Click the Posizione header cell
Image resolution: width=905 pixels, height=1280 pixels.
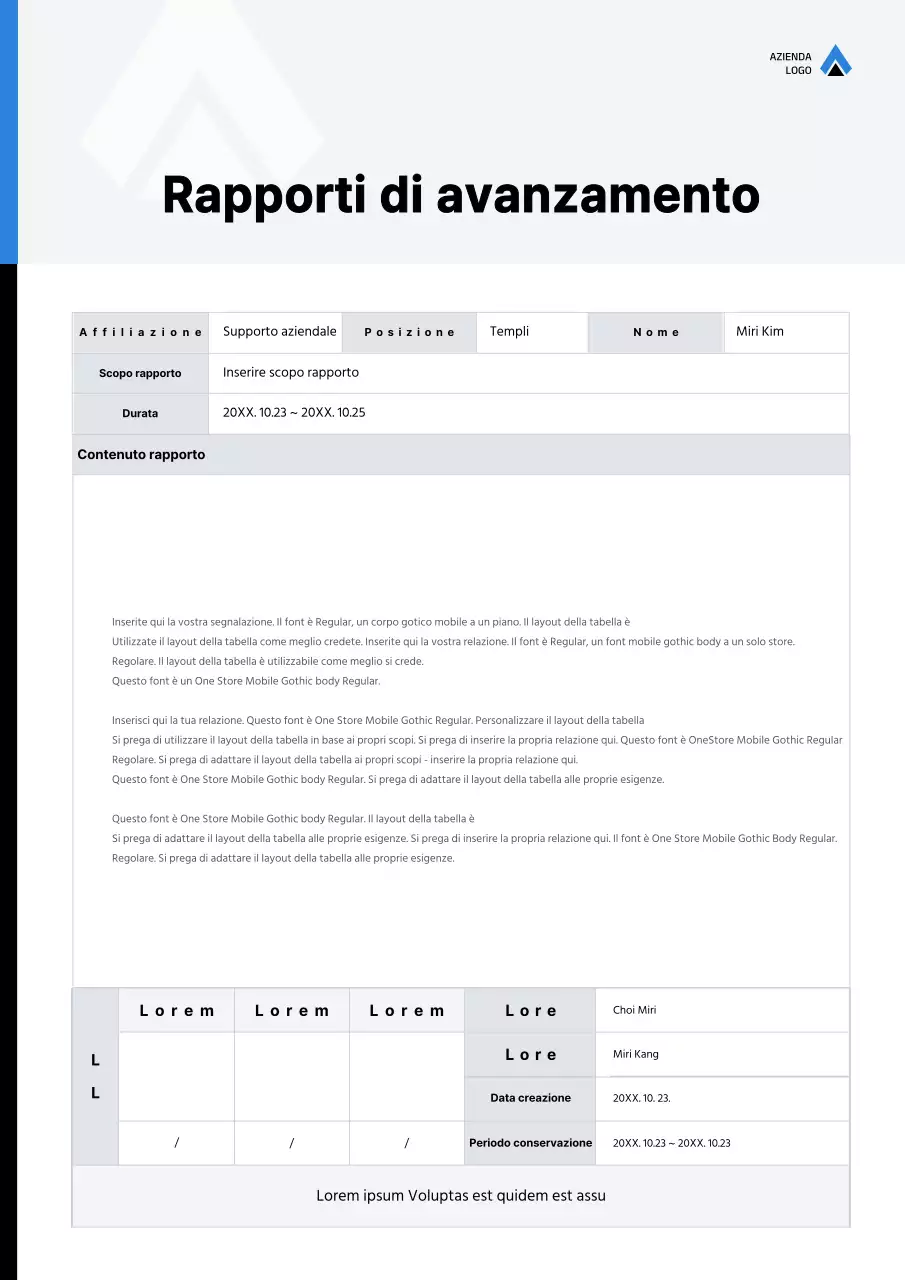(409, 331)
